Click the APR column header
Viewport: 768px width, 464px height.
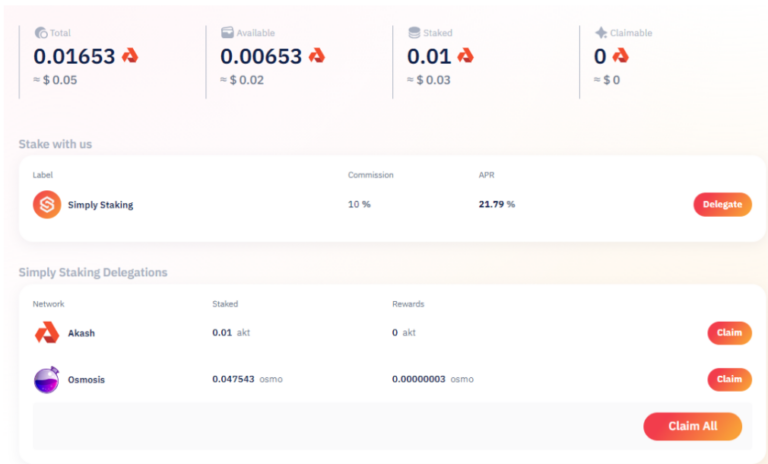click(x=488, y=175)
